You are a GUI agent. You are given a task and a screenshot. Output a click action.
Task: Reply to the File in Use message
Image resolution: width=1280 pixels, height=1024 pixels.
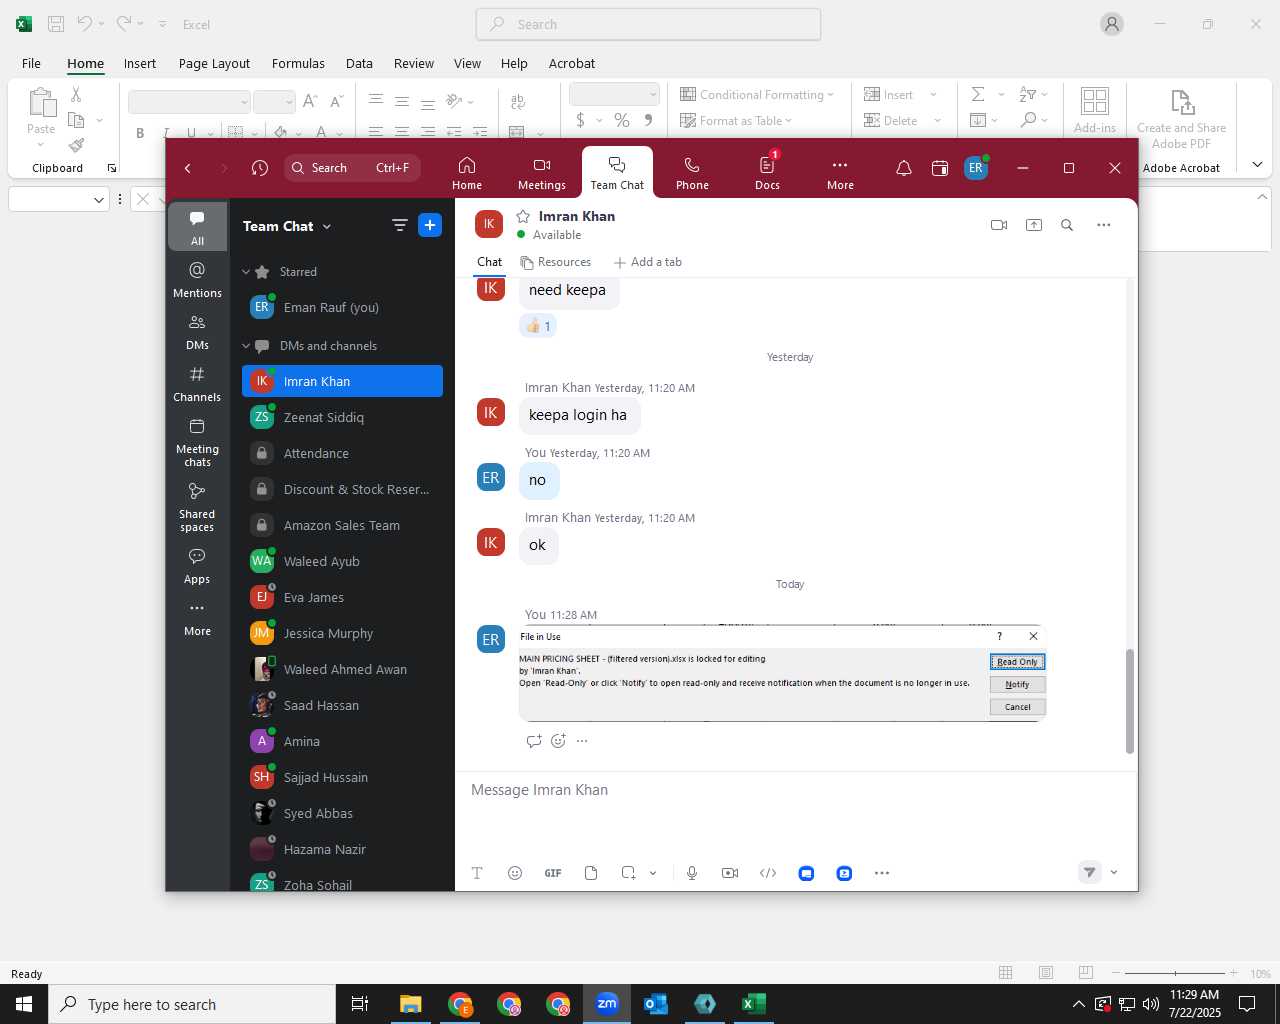(534, 741)
